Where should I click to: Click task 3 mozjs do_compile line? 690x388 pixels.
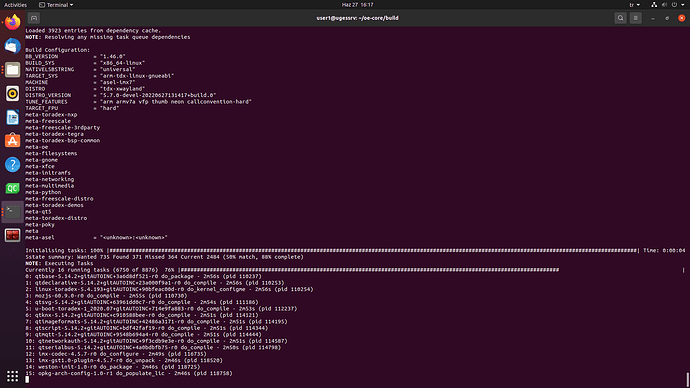106,296
